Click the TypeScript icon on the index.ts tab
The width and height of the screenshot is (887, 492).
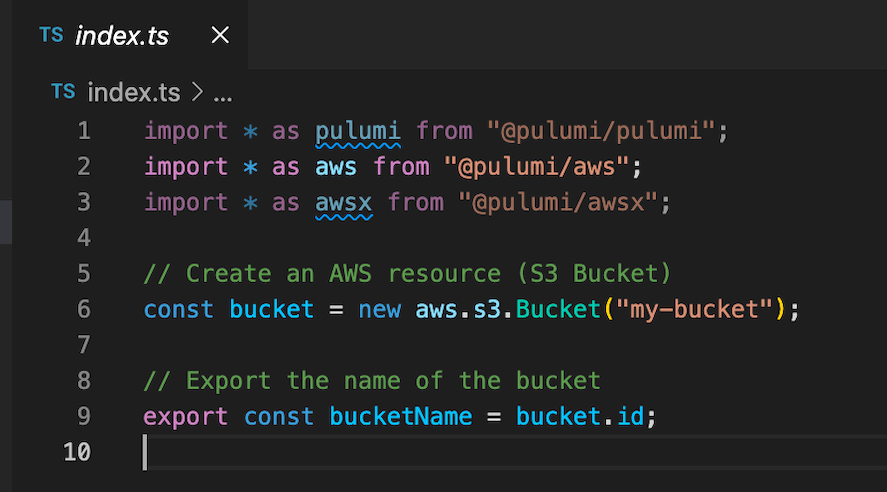point(51,35)
